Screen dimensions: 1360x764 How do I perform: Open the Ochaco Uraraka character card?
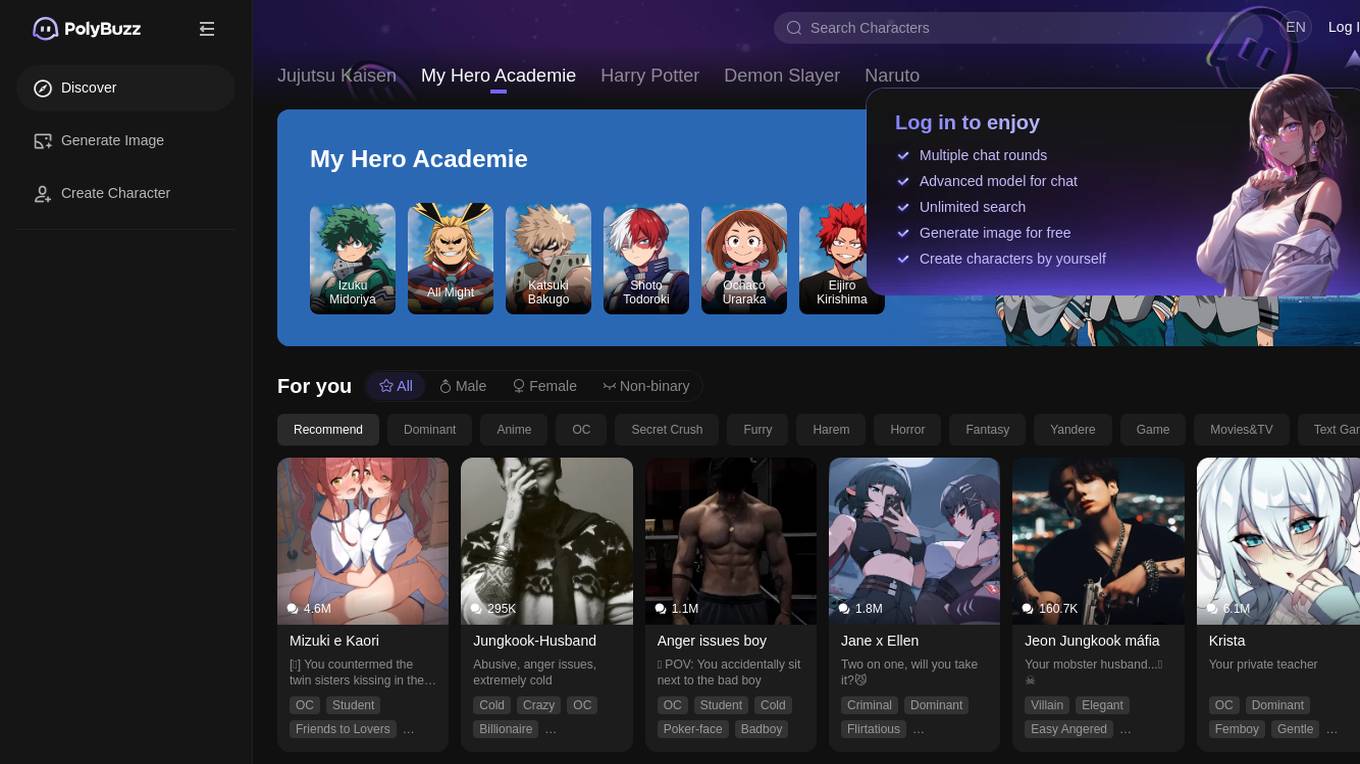pos(745,259)
